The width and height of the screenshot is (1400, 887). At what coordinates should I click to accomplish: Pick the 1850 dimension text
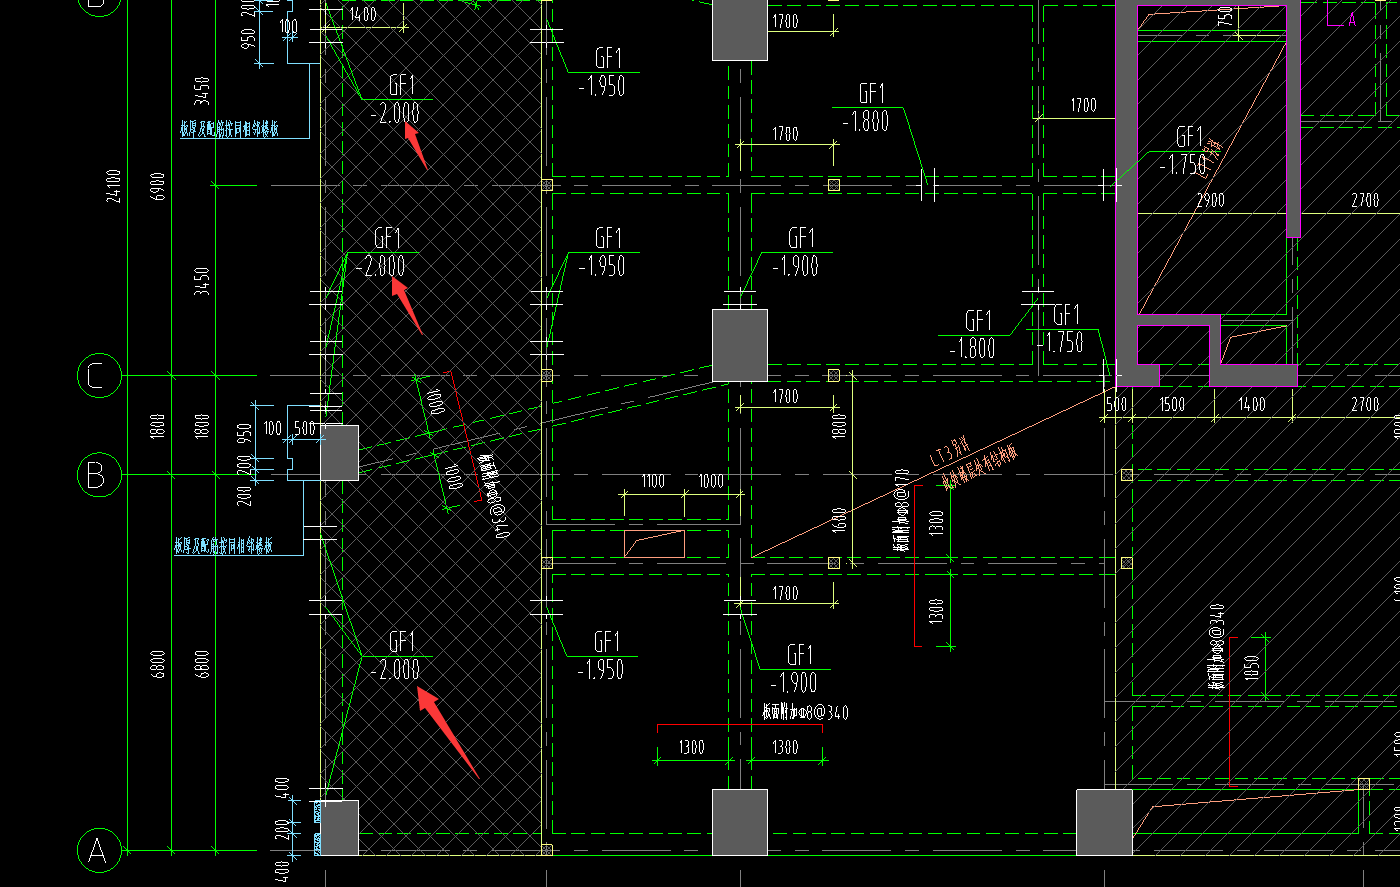(x=1252, y=668)
